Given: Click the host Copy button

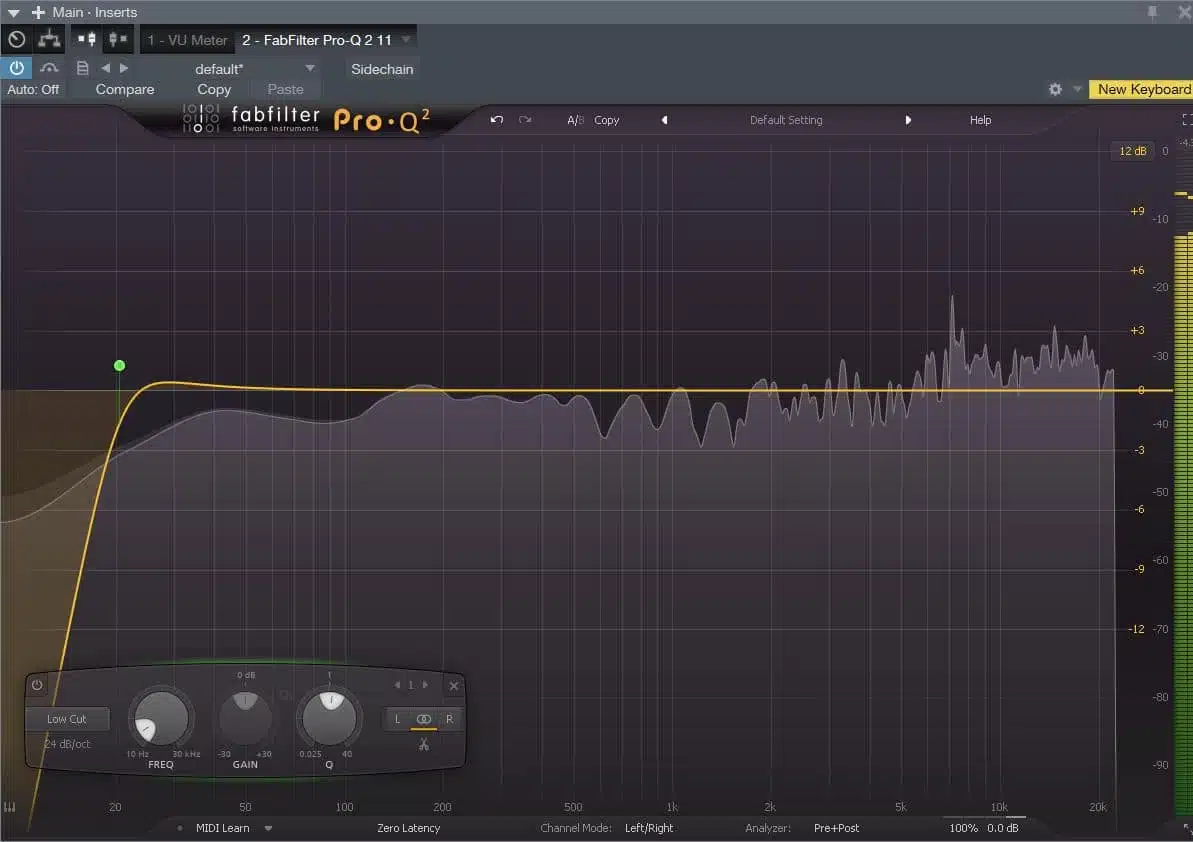Looking at the screenshot, I should pyautogui.click(x=214, y=90).
